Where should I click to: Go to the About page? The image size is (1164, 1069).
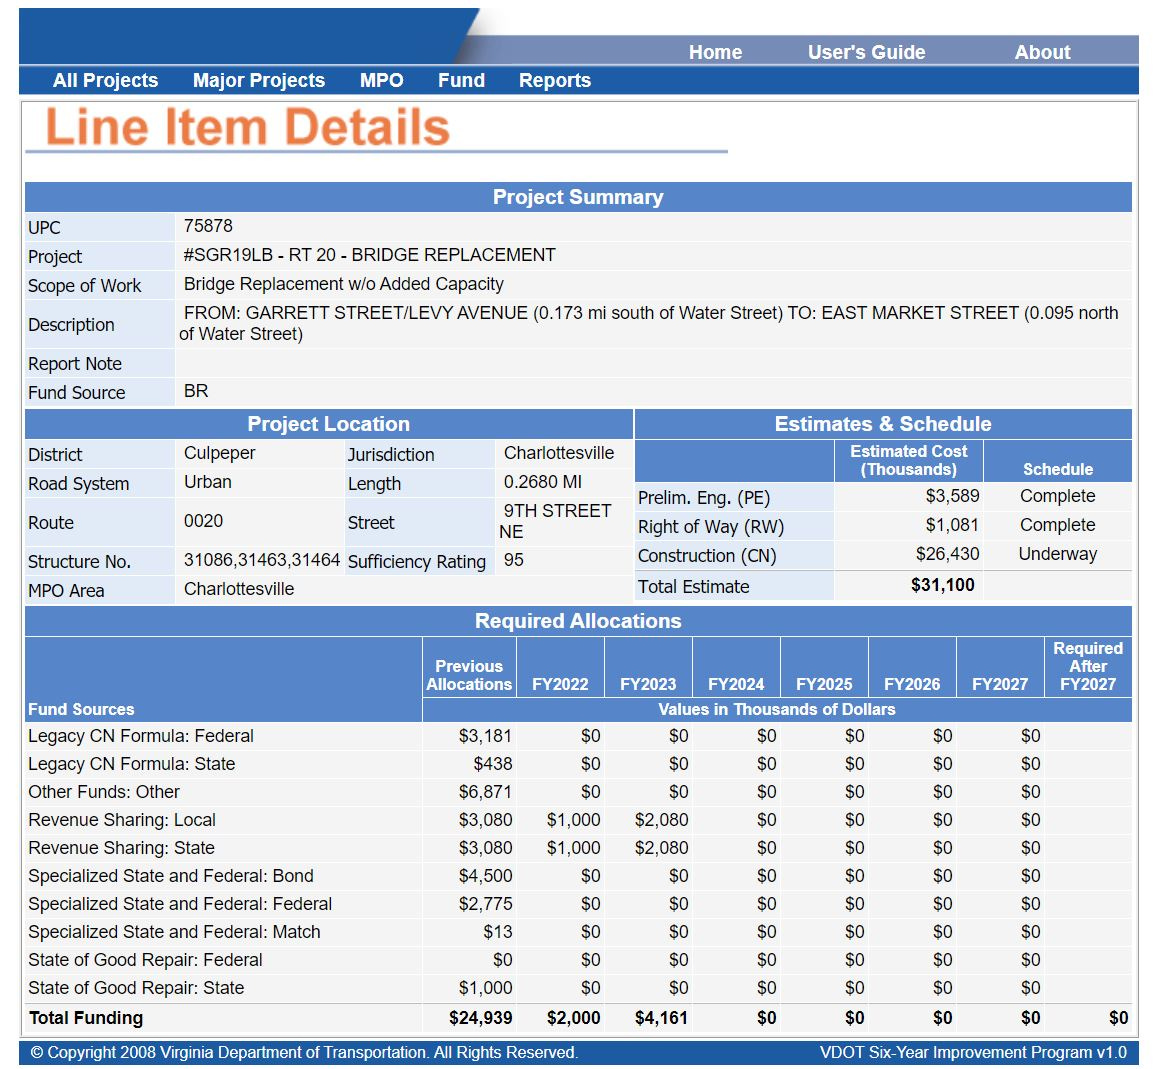point(1042,52)
